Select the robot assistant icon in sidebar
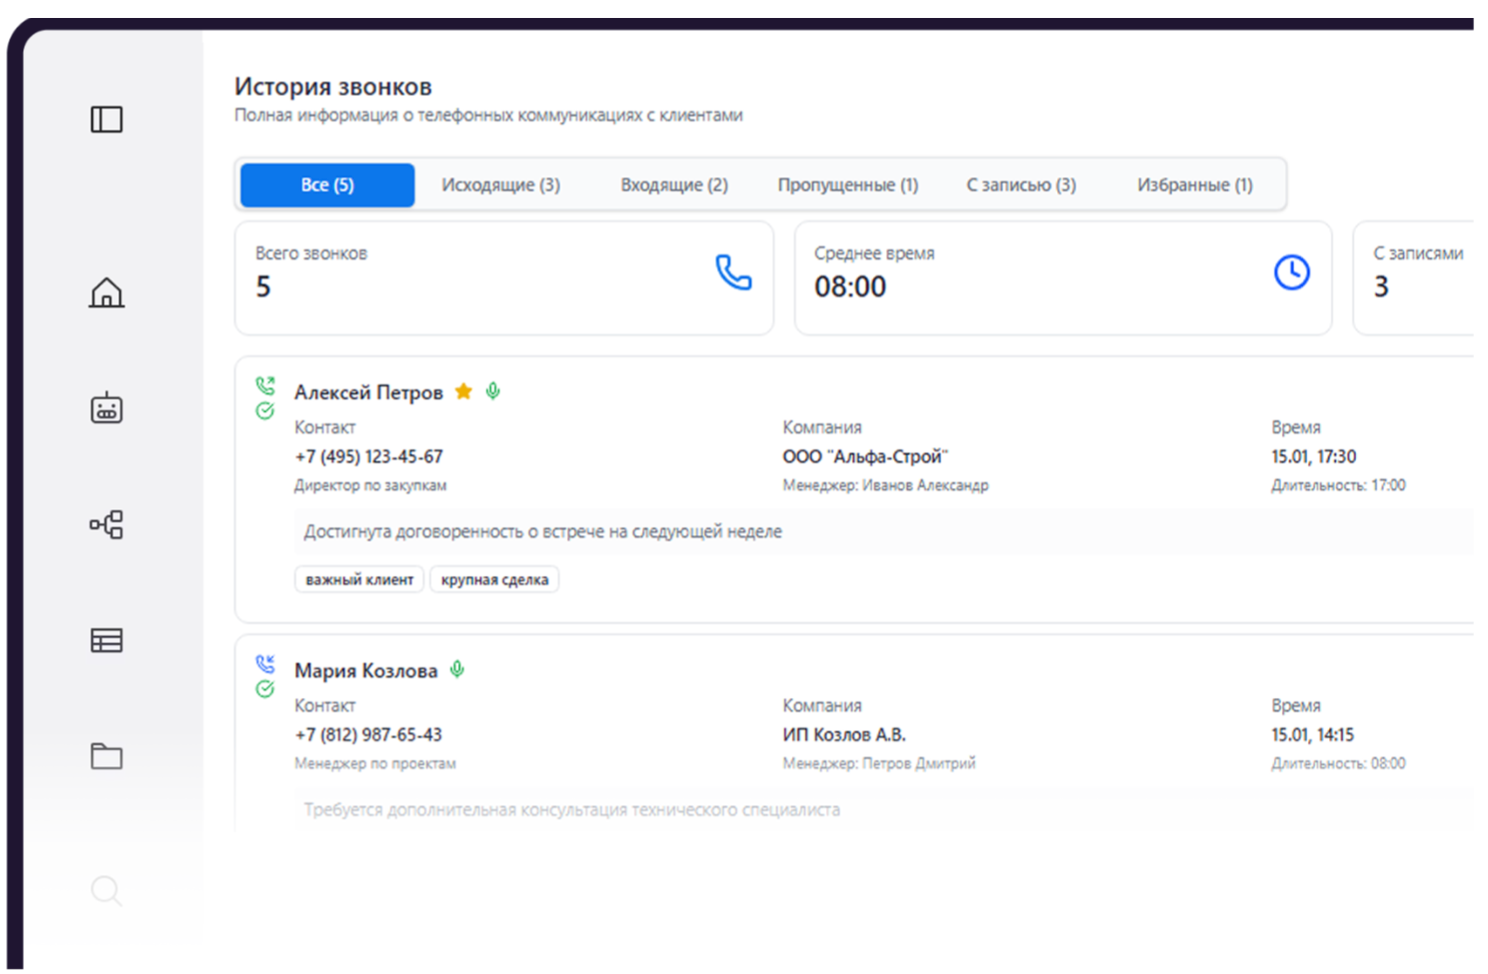Viewport: 1488px width, 974px height. pyautogui.click(x=106, y=408)
